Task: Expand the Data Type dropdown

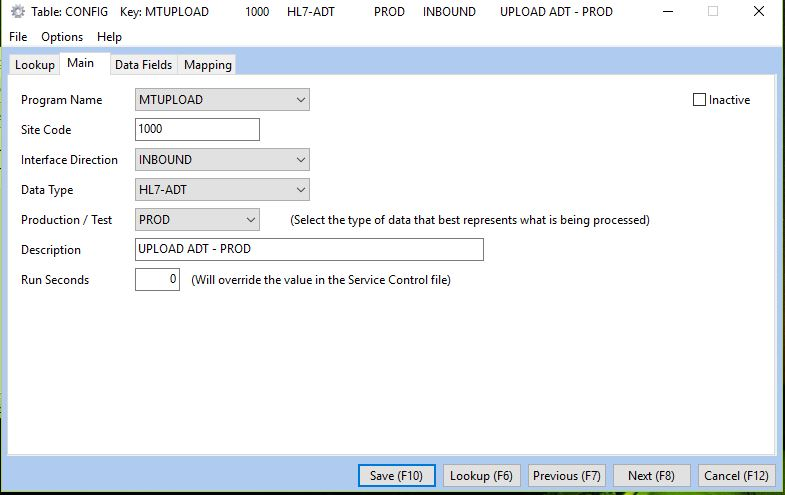Action: (222, 190)
